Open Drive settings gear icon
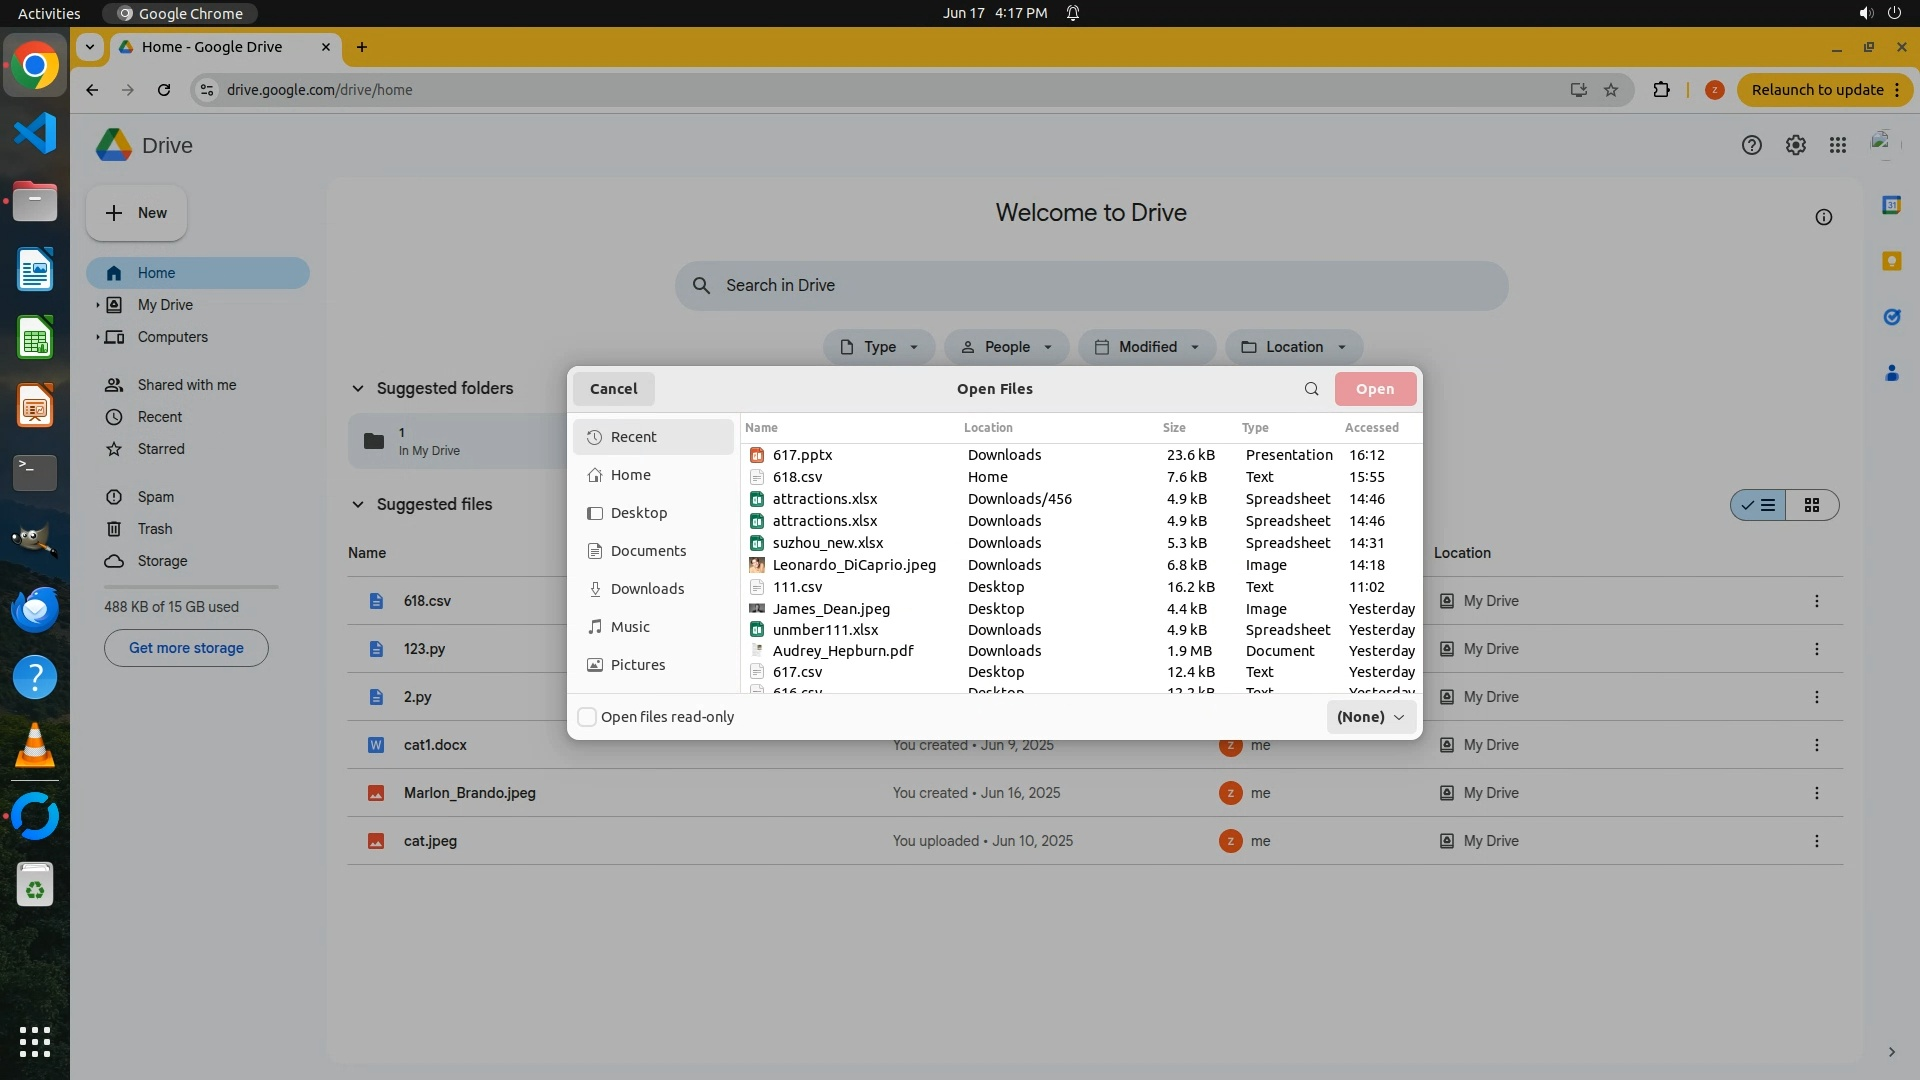 1795,146
